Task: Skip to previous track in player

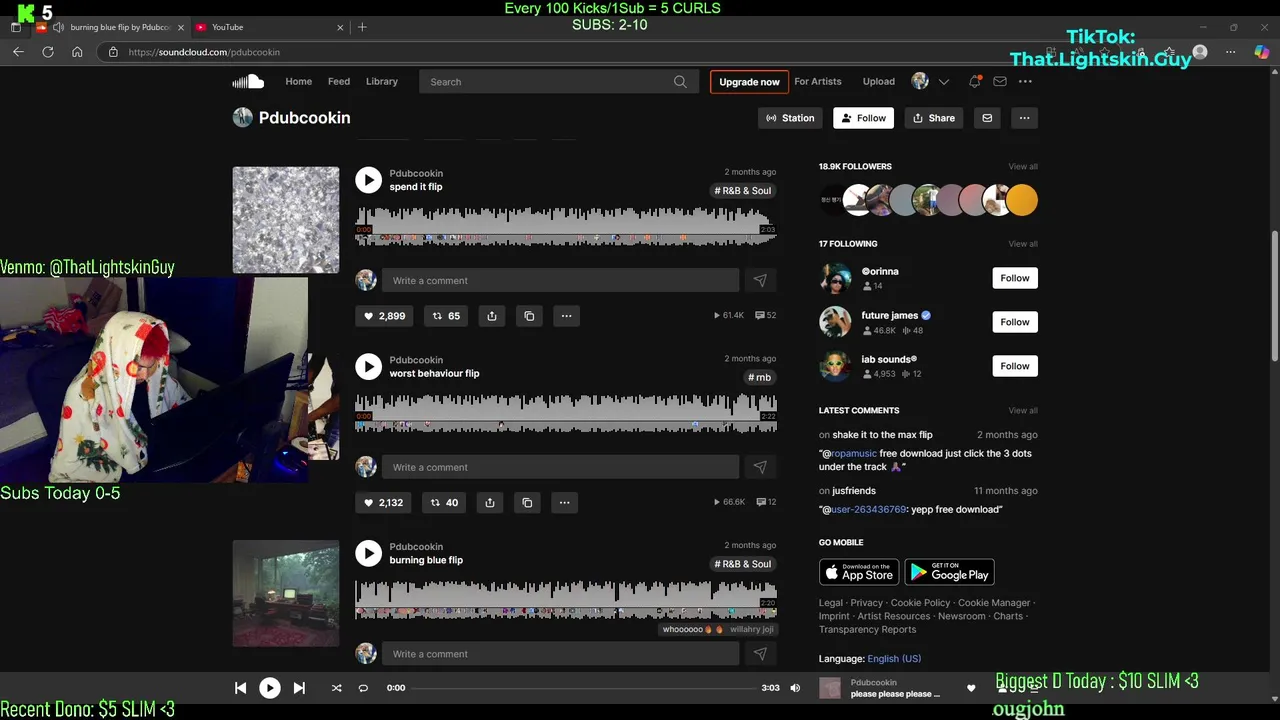Action: pos(240,688)
